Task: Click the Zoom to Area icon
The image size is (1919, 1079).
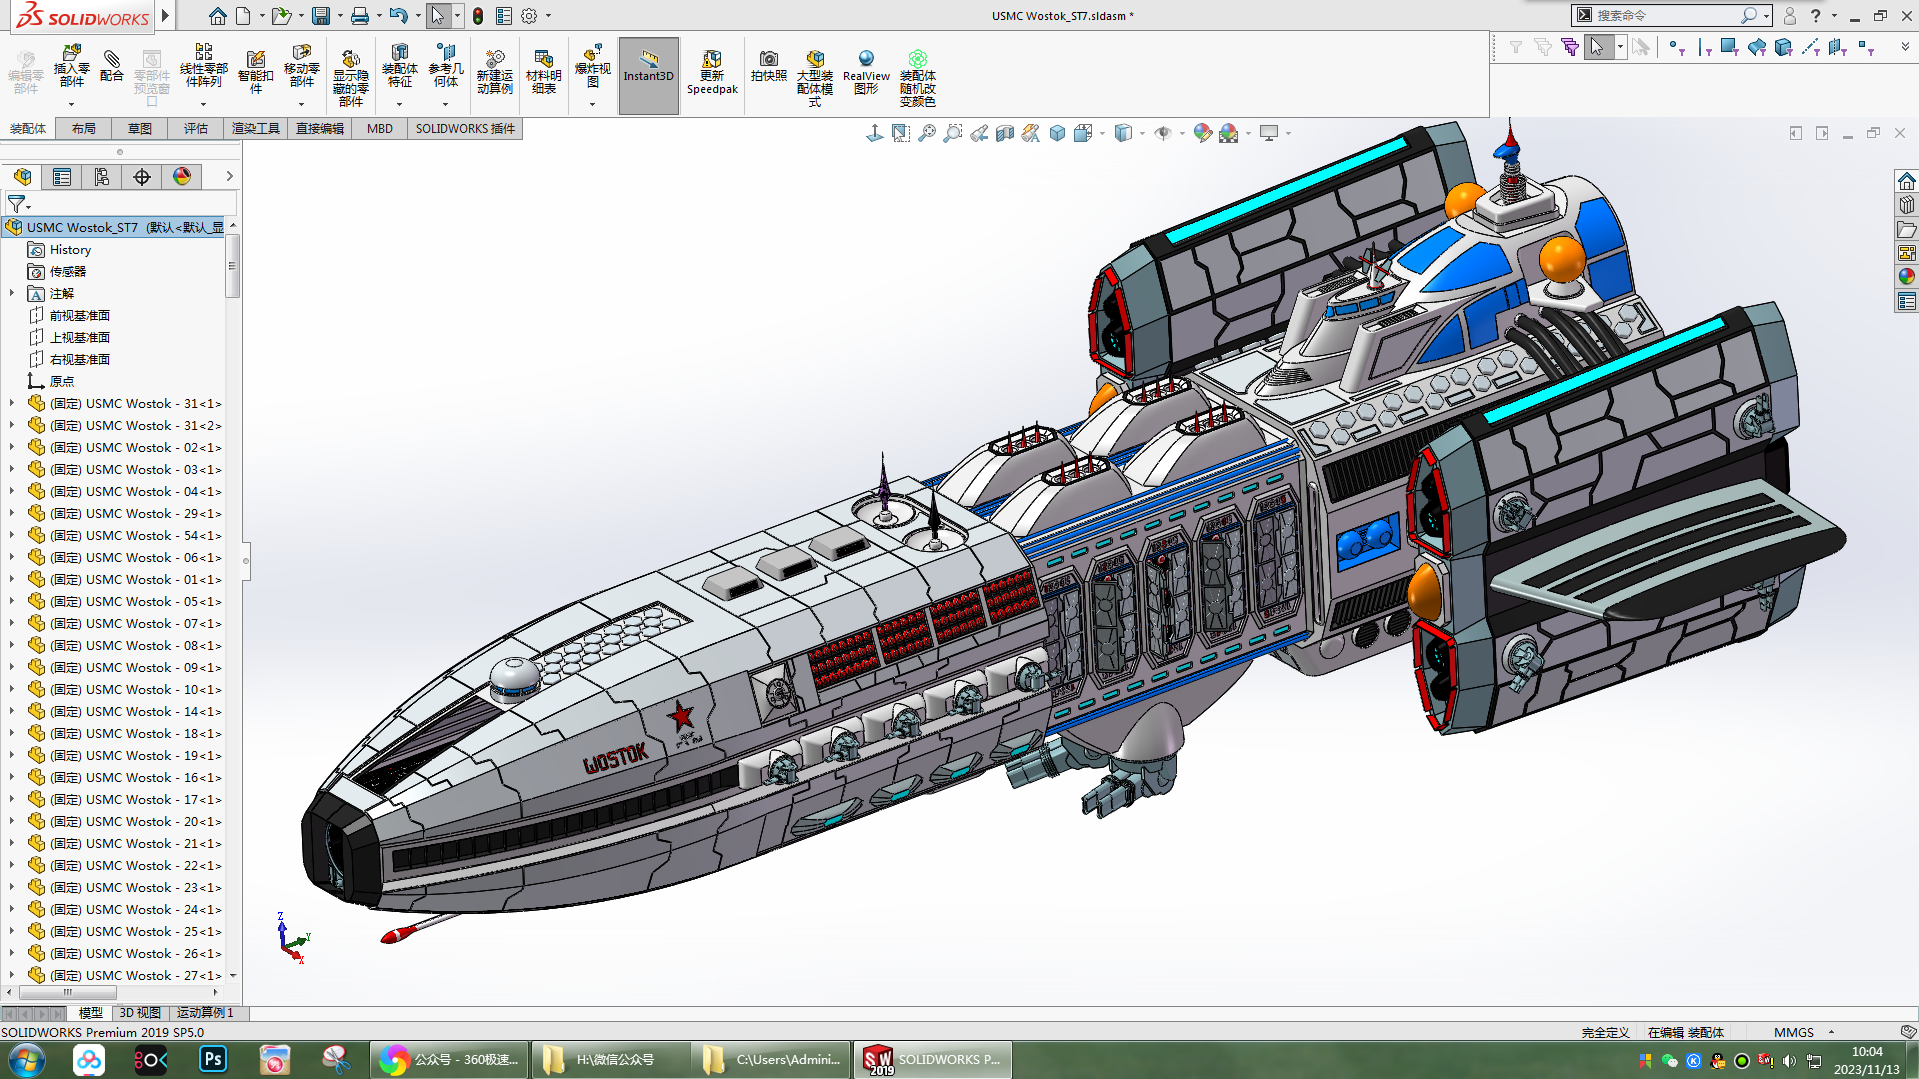Action: [x=953, y=133]
